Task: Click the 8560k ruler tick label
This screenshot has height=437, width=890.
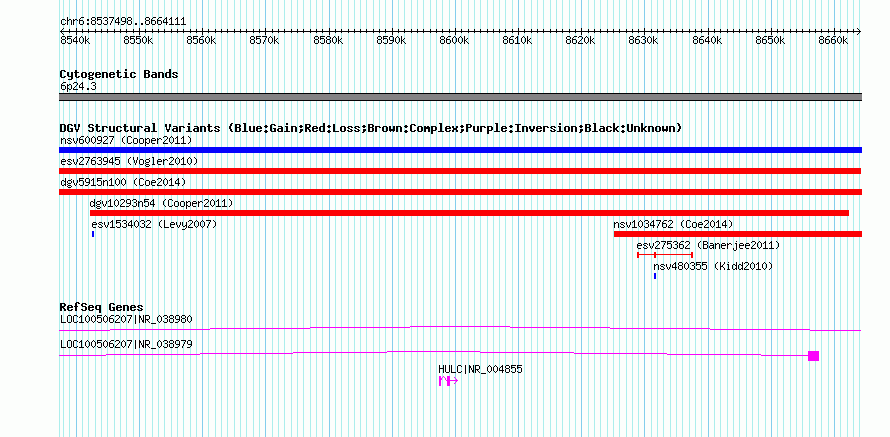Action: [201, 41]
